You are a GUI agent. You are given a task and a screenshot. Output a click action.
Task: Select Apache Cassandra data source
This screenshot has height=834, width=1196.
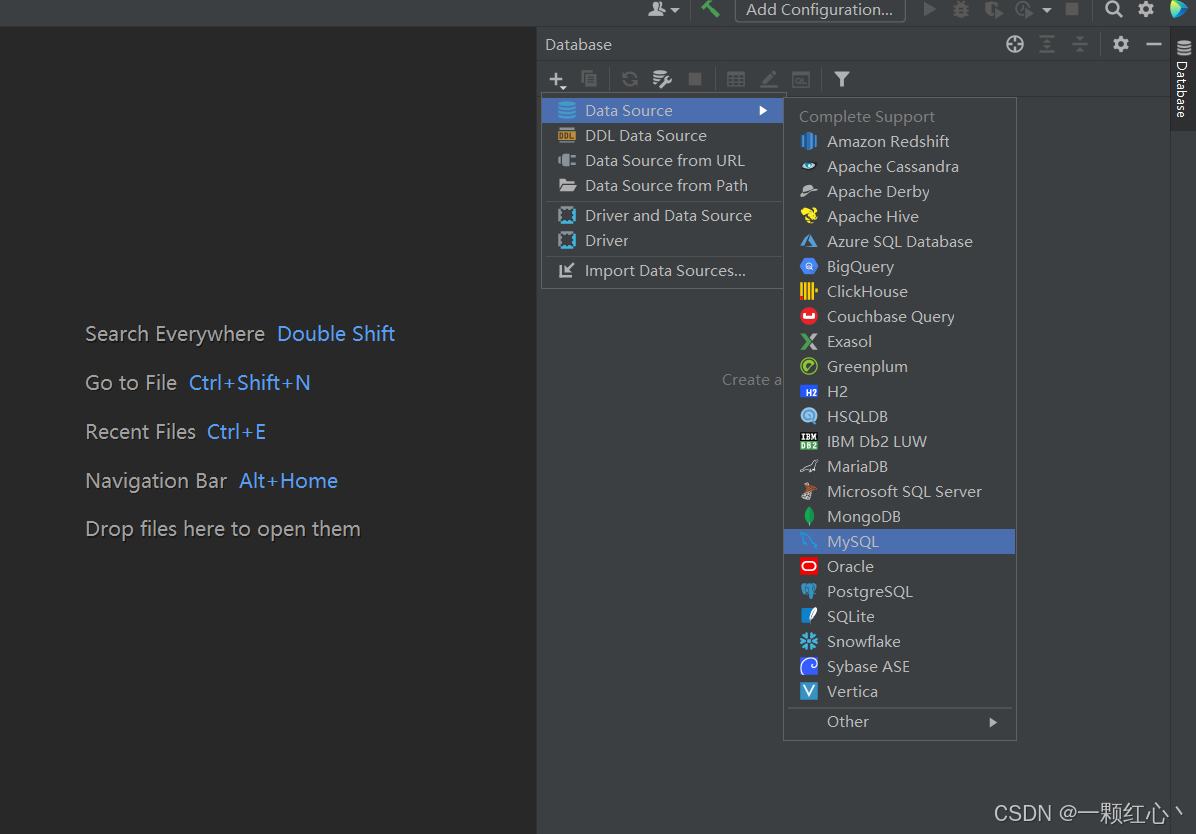pos(899,167)
